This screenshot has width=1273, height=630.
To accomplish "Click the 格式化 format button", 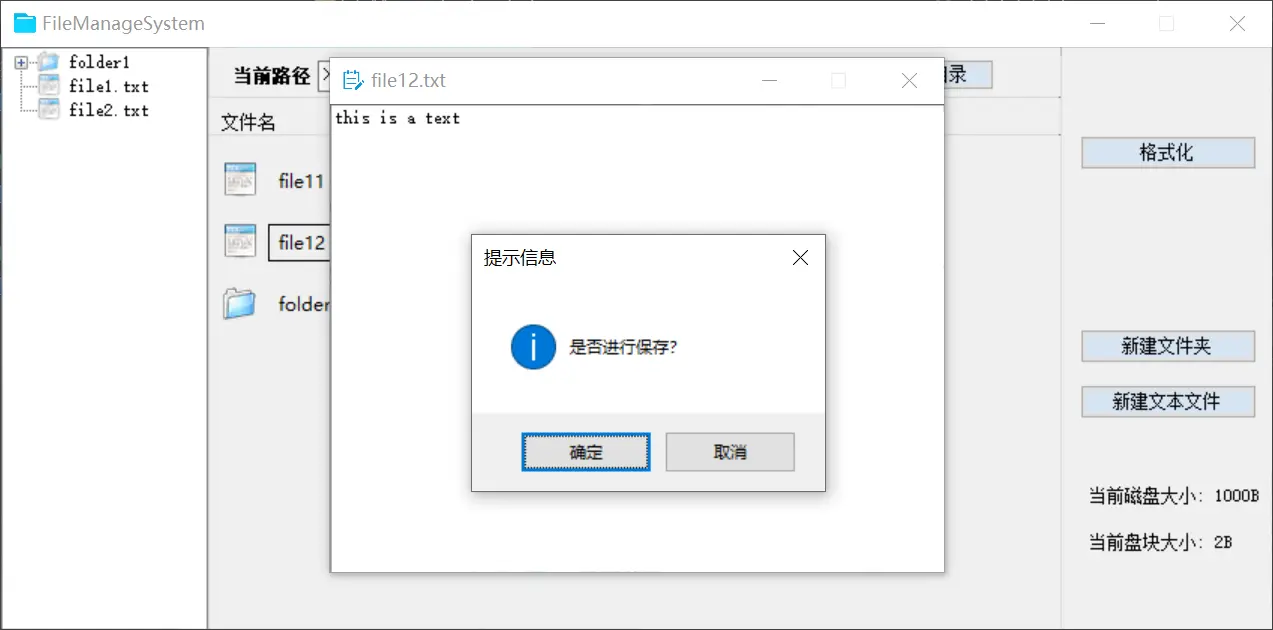I will click(x=1168, y=153).
